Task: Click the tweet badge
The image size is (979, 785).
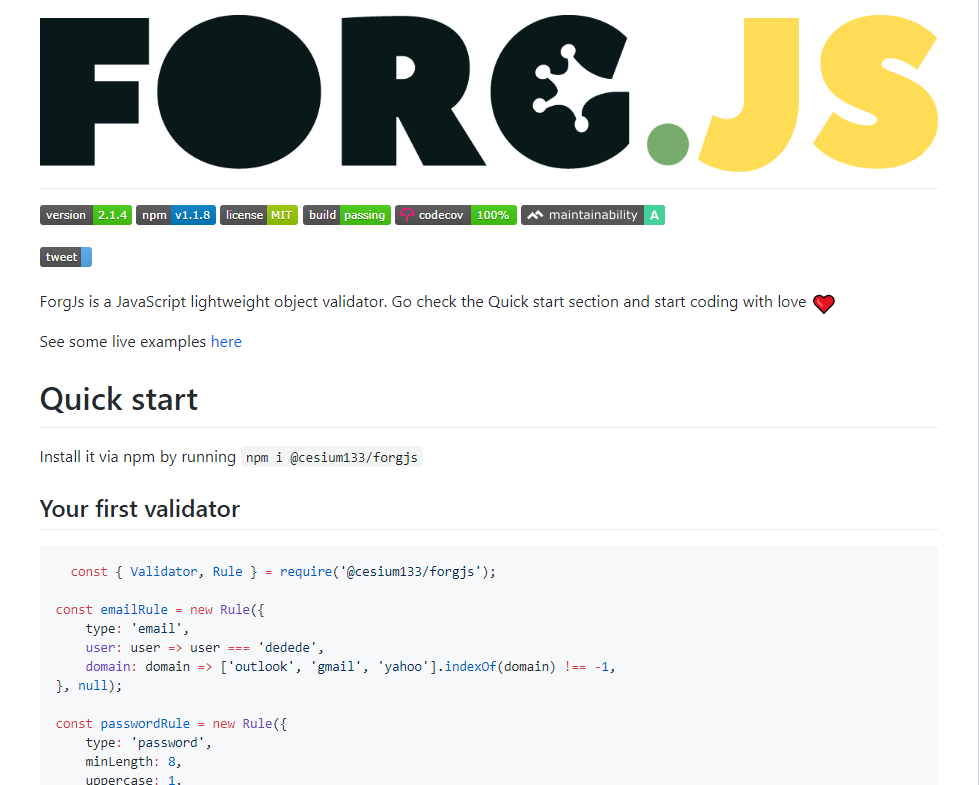Action: (66, 257)
